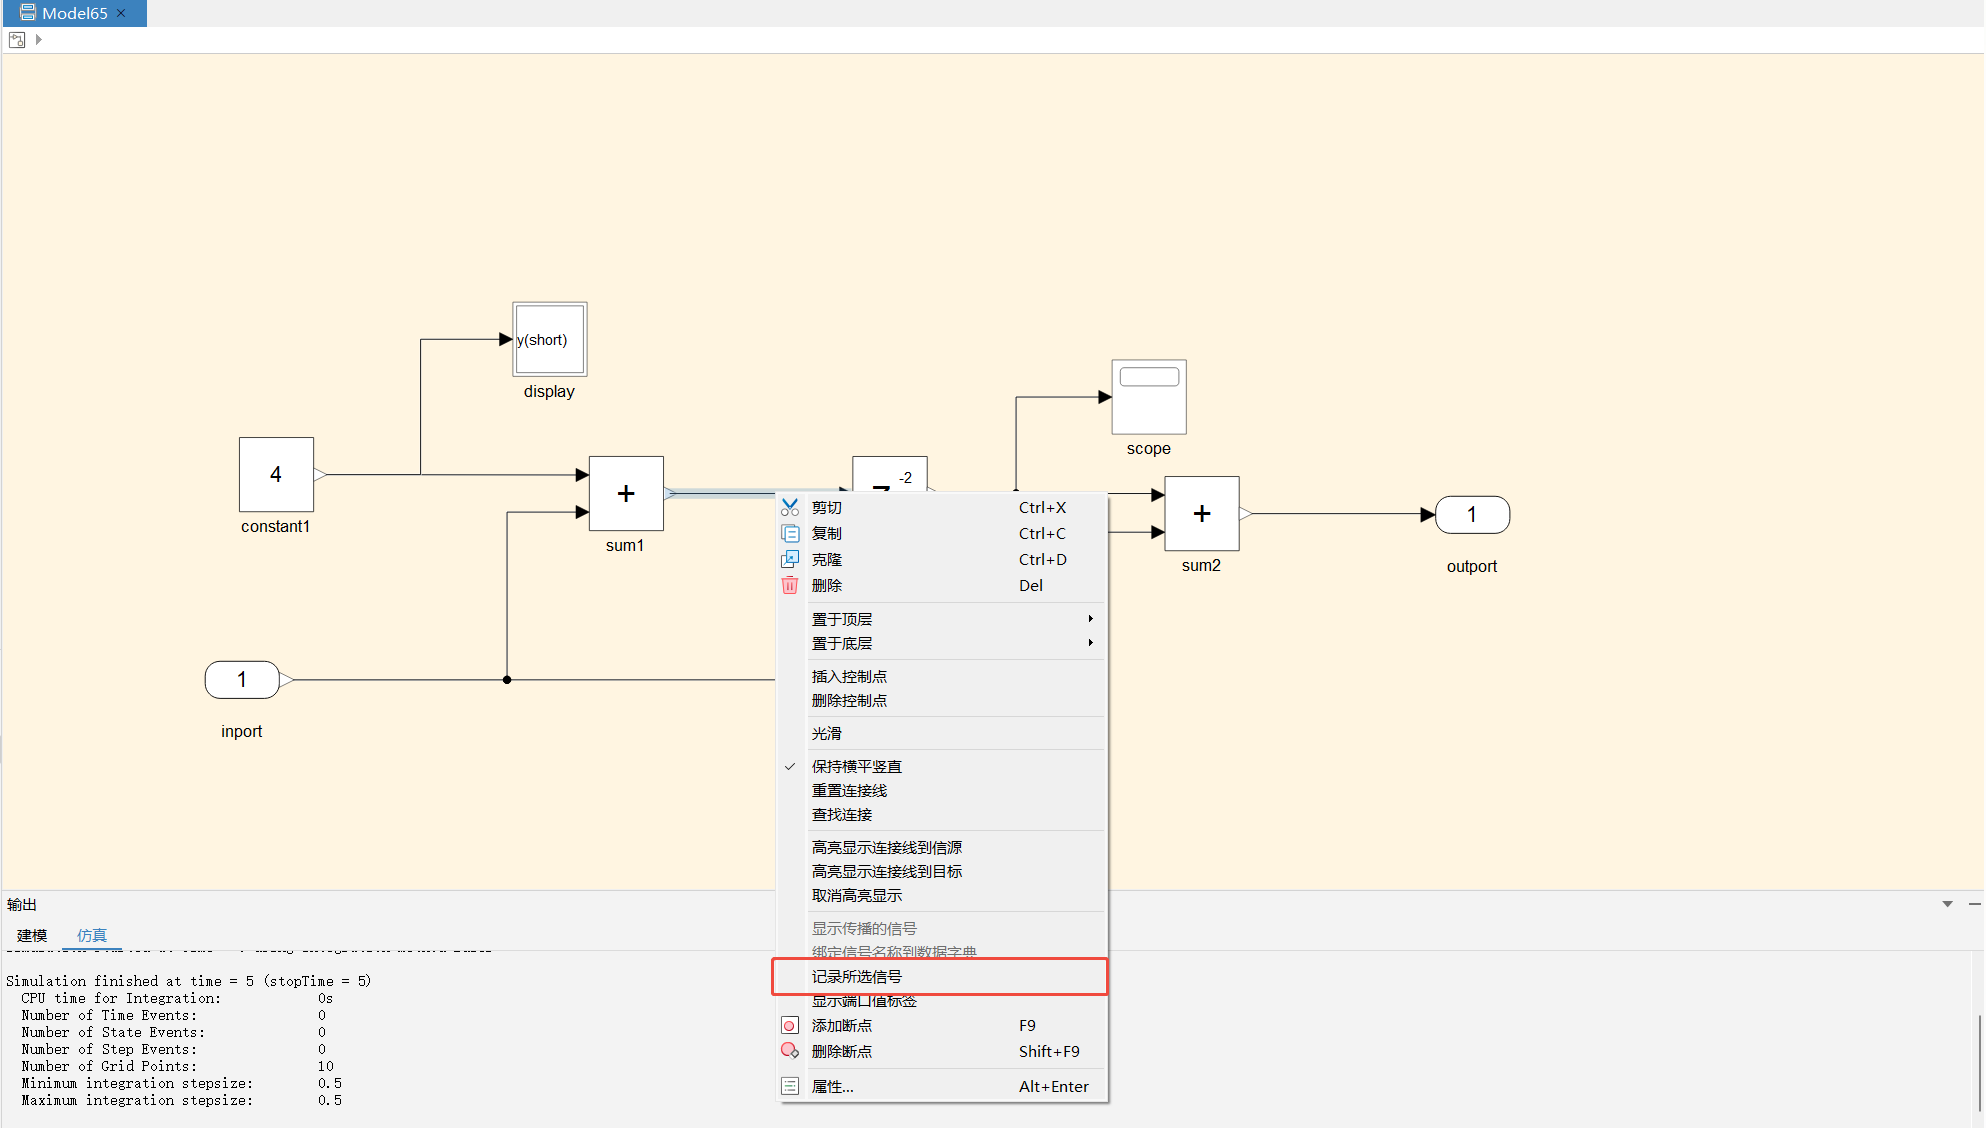Click the 'Number of Step Events:' line

(109, 1050)
